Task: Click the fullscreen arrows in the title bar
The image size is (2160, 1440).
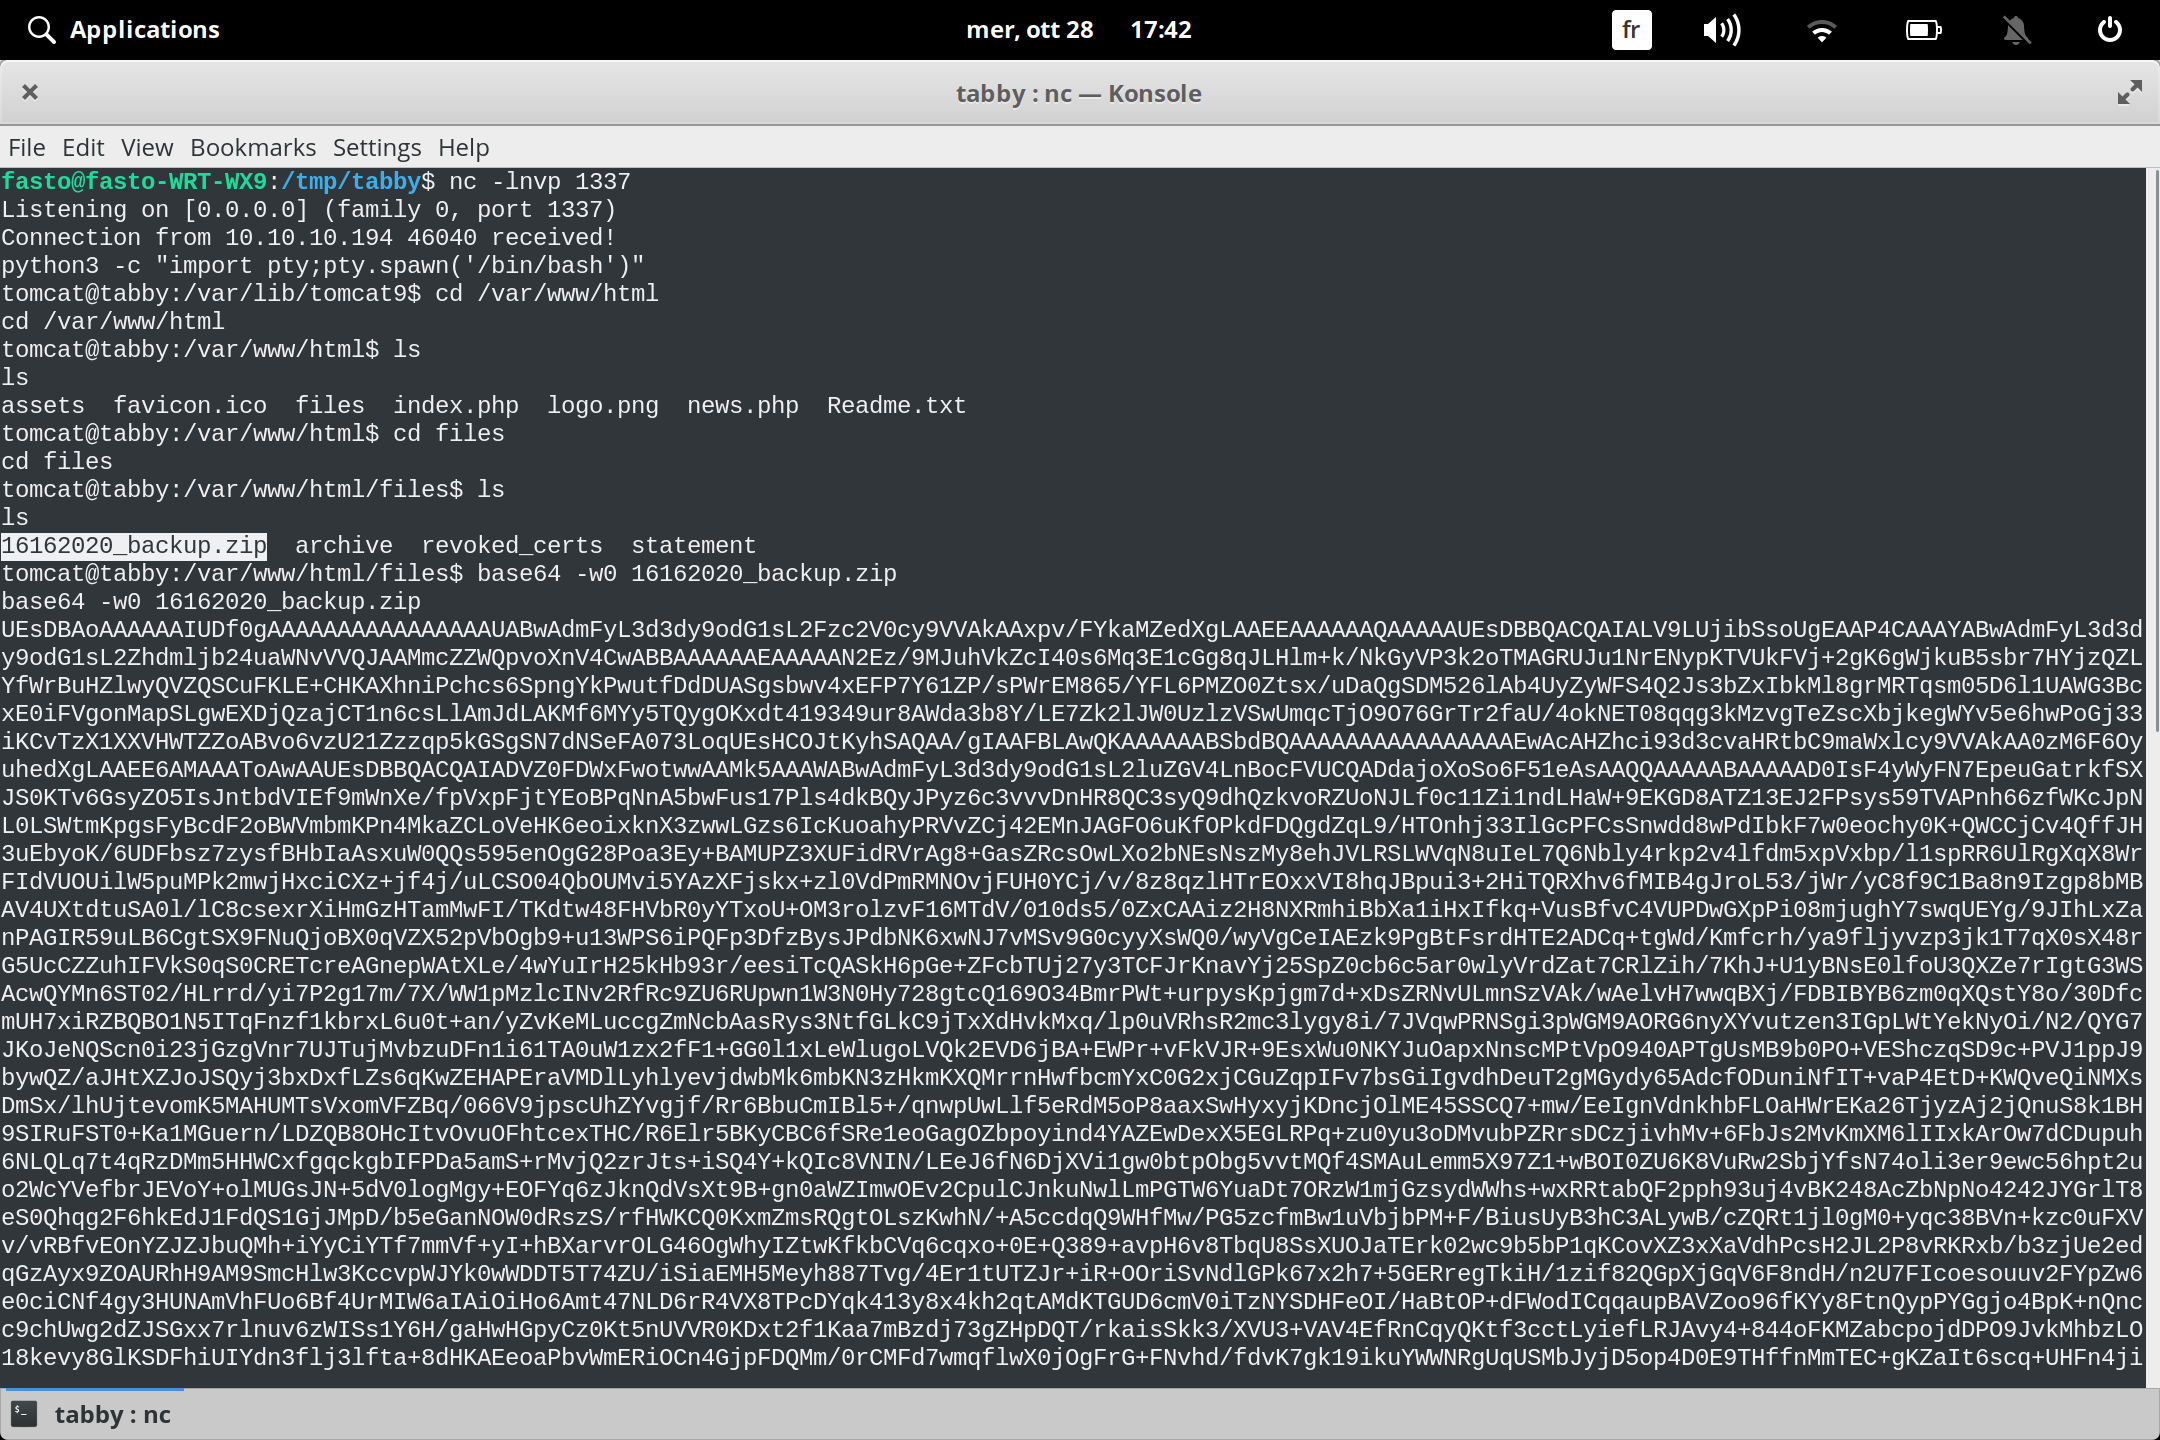Action: [x=2128, y=92]
